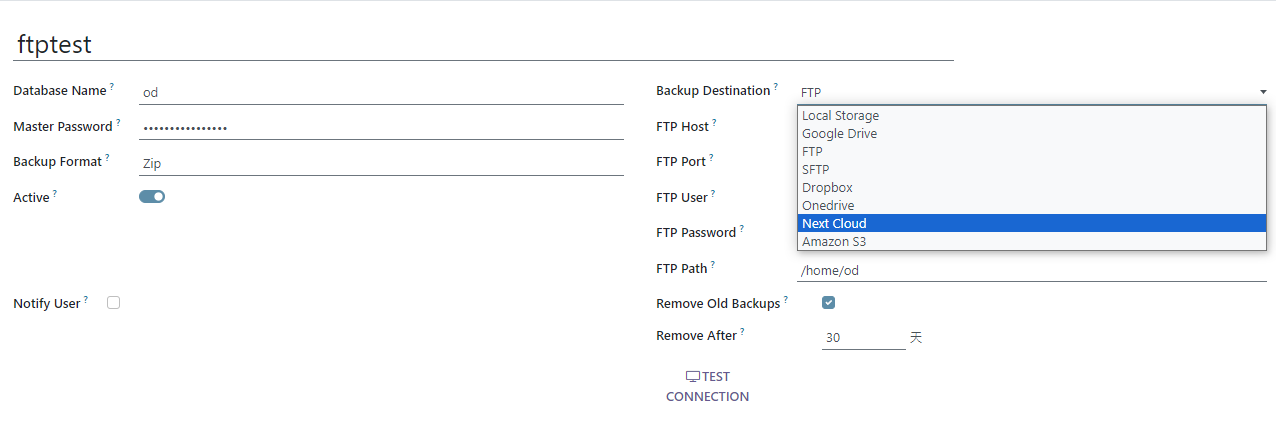
Task: Click the Remove After days field
Action: click(x=862, y=338)
